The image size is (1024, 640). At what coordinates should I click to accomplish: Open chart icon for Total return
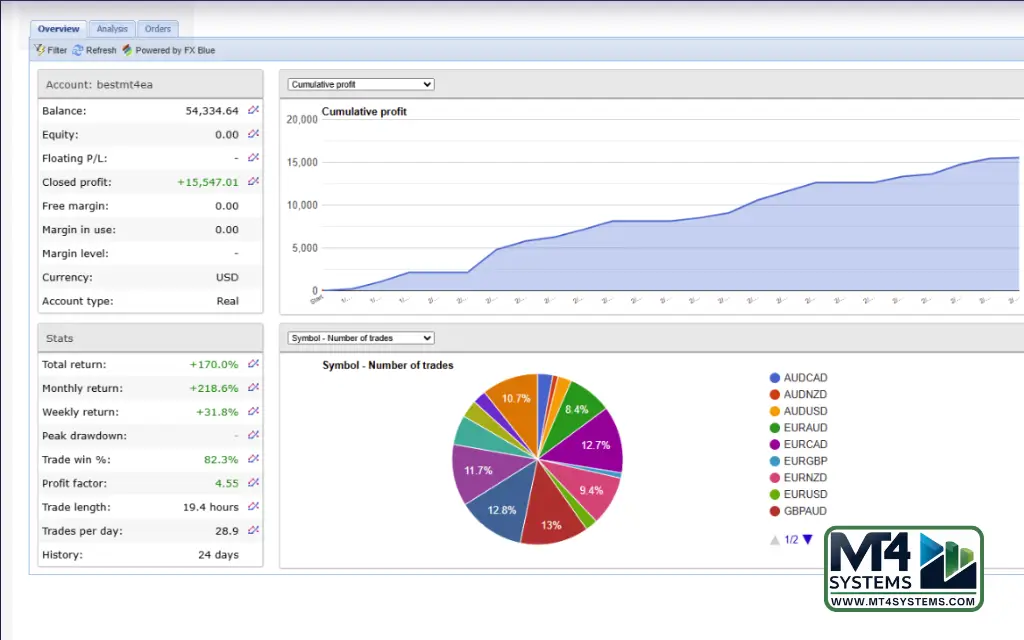pyautogui.click(x=253, y=364)
